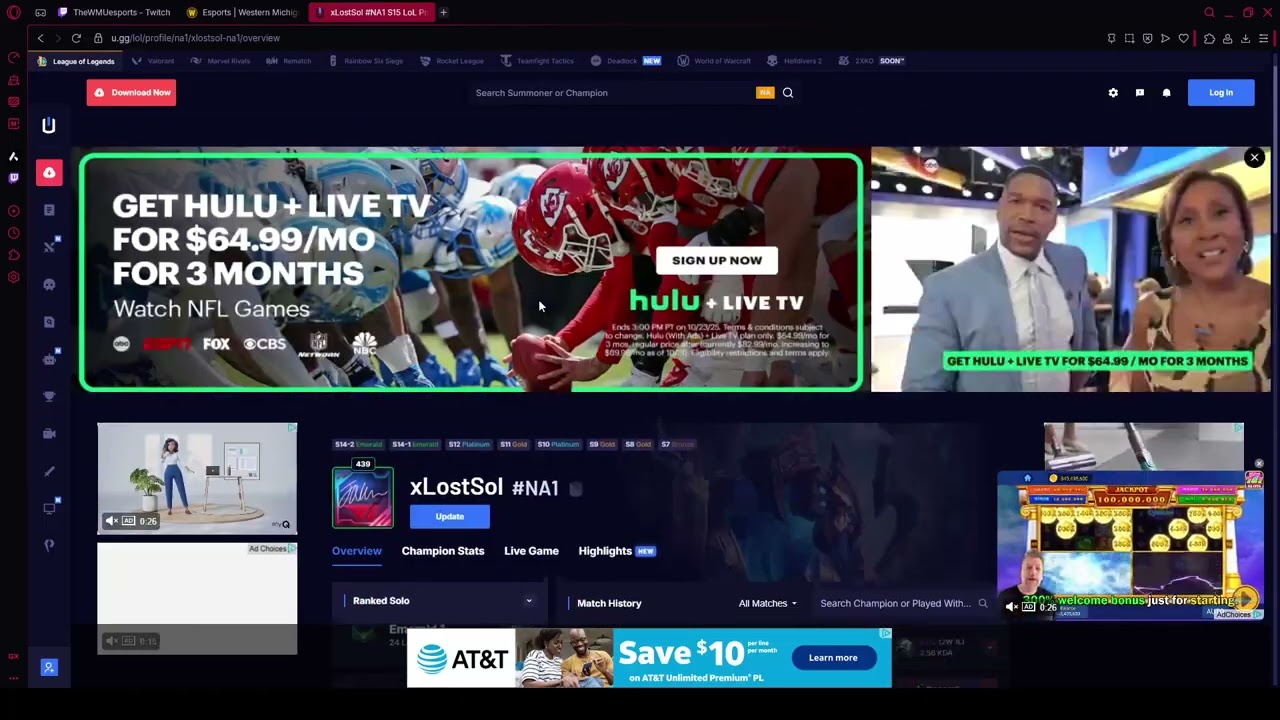The height and width of the screenshot is (720, 1280).
Task: Open the red download icon in U.GG sidebar
Action: click(x=49, y=172)
